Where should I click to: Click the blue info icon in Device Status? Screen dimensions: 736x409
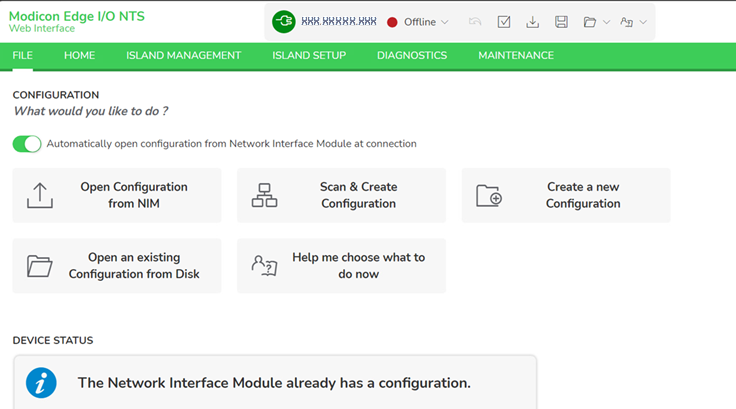(41, 383)
